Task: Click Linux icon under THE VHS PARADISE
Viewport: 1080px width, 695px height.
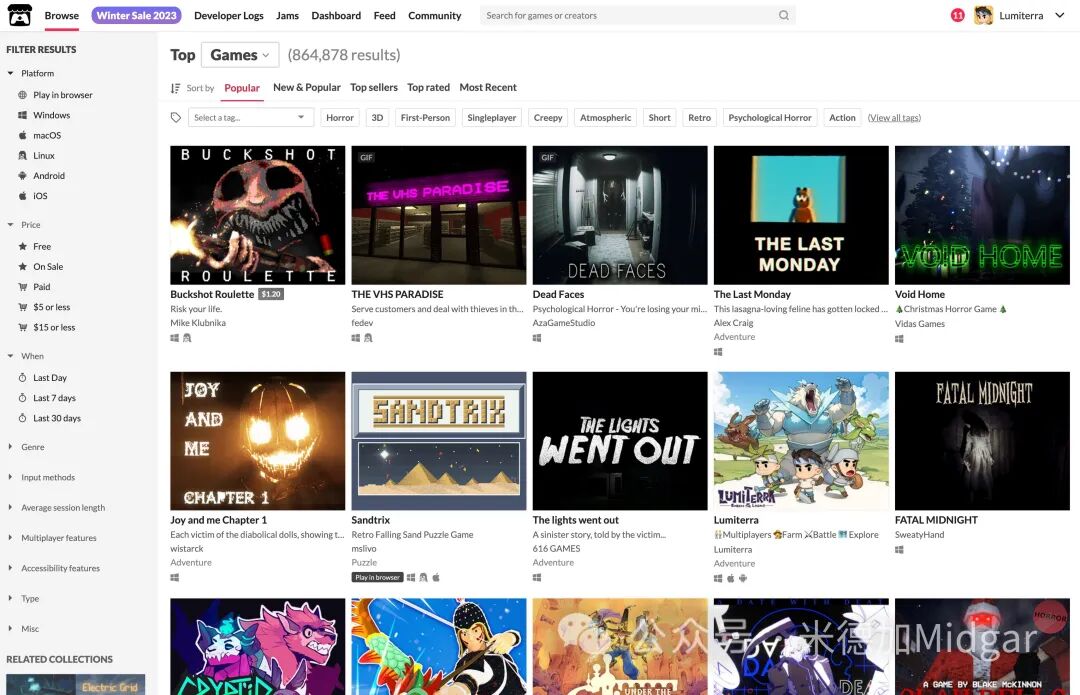Action: 368,338
